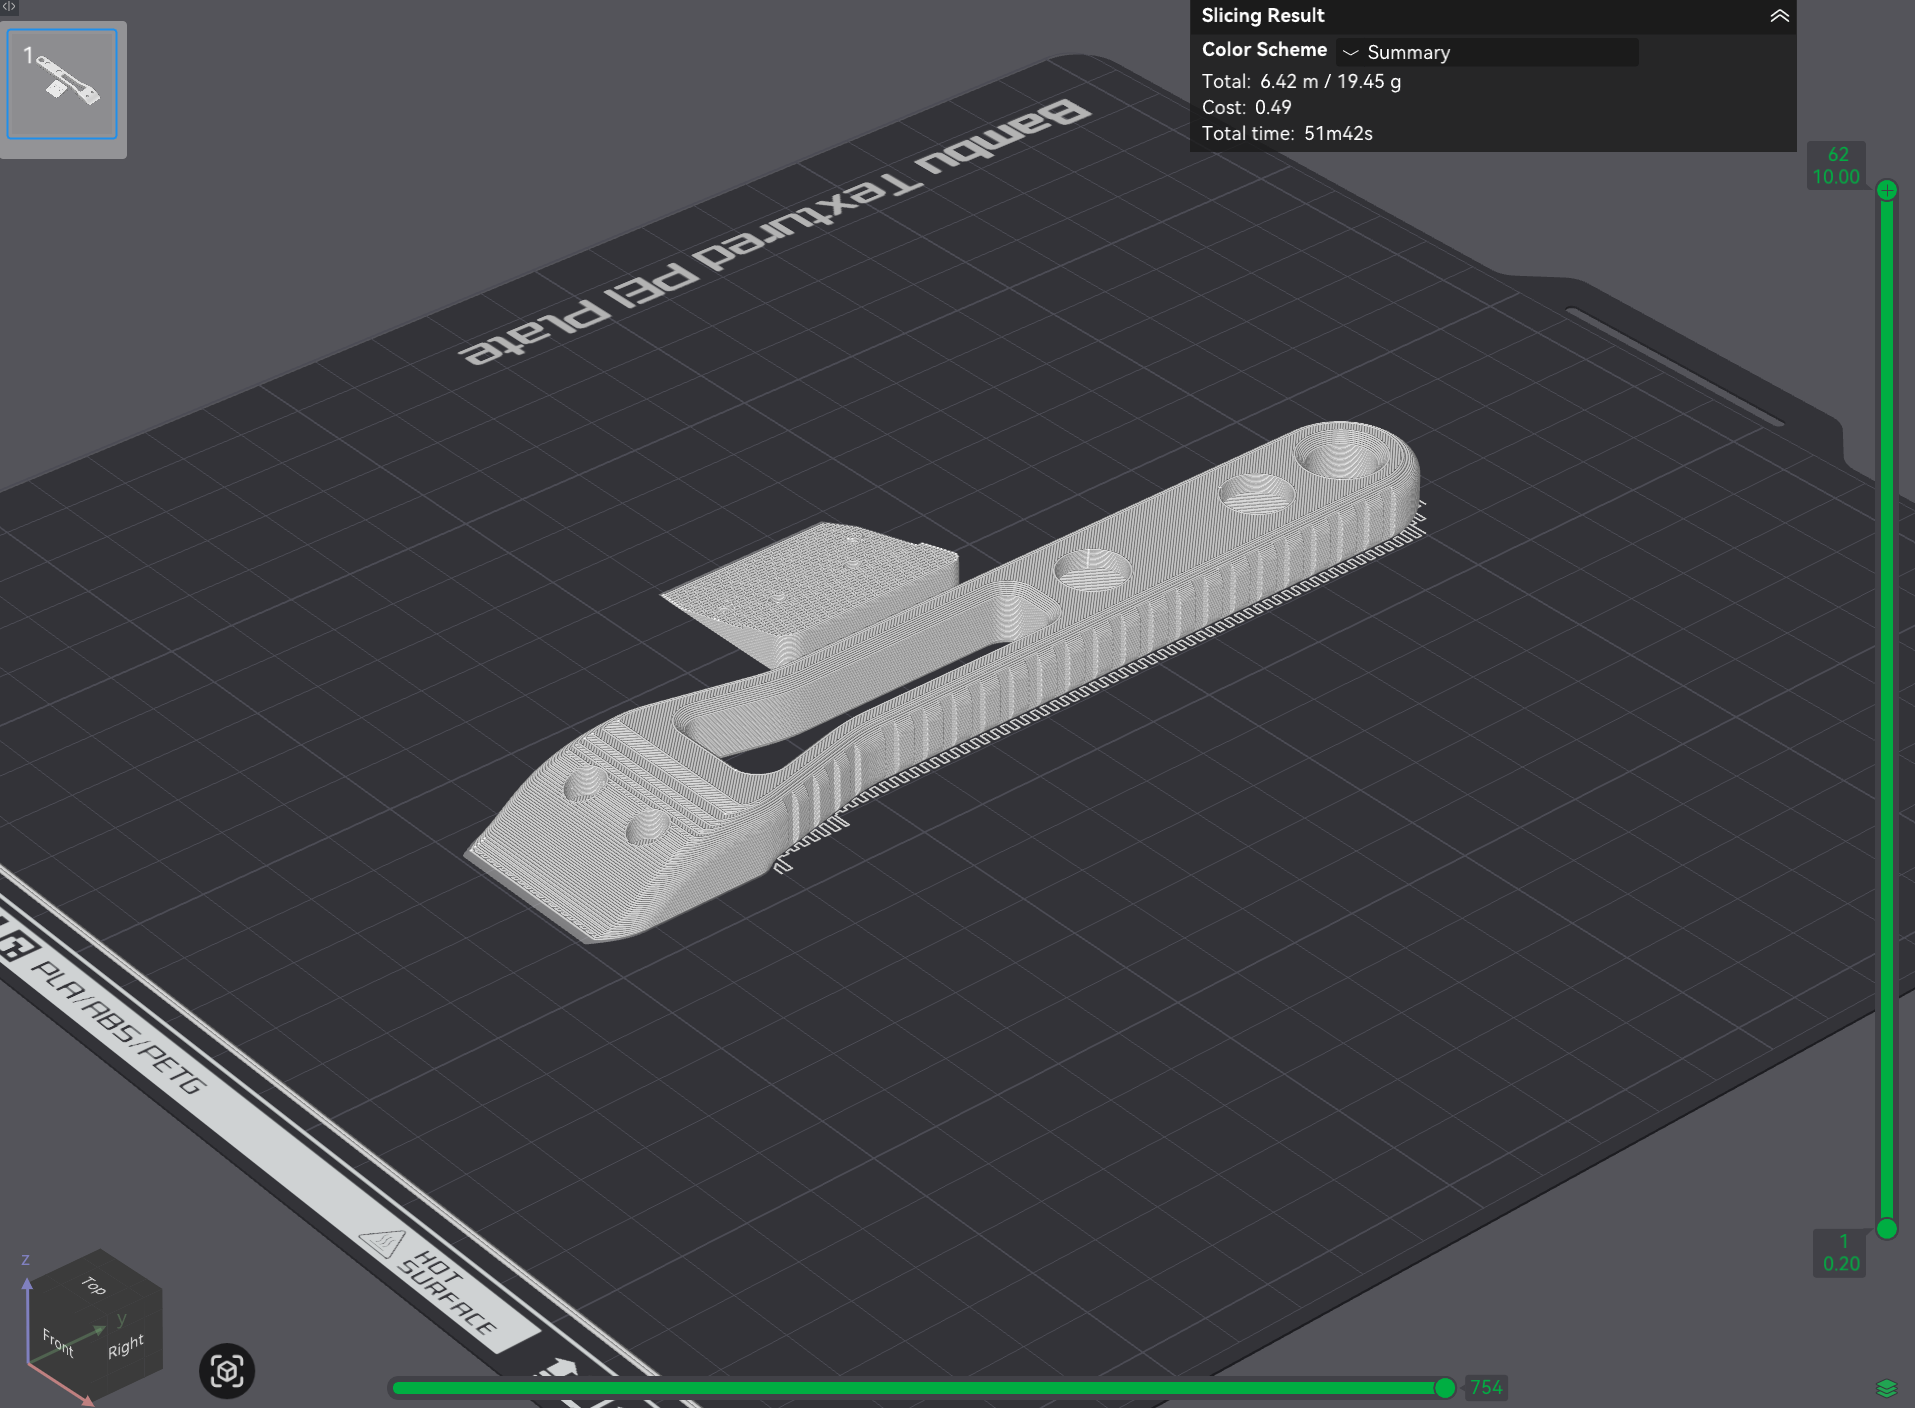Click the horizontal move slider handle at 754

point(1445,1387)
